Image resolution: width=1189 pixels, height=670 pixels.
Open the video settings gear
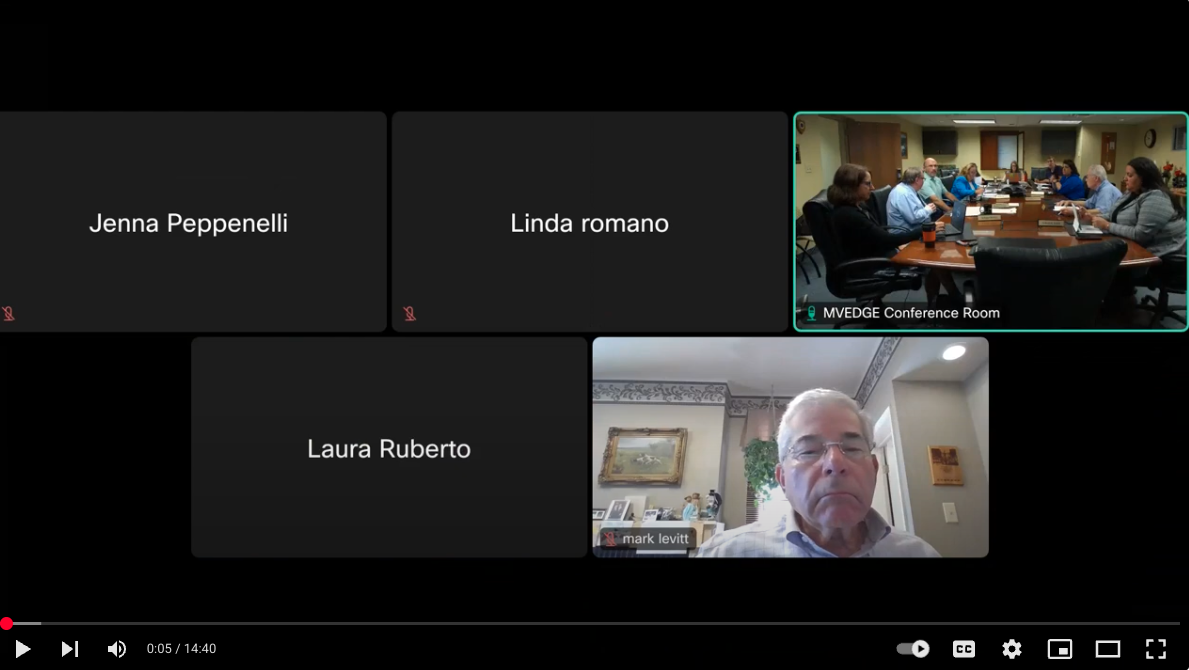click(1012, 649)
